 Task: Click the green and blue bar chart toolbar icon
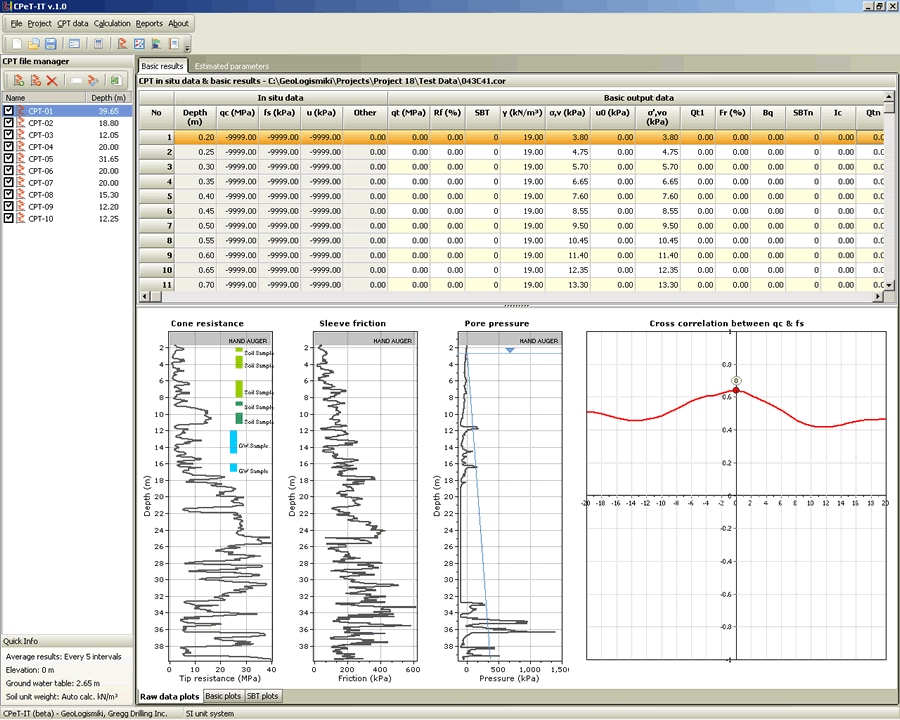pos(156,44)
